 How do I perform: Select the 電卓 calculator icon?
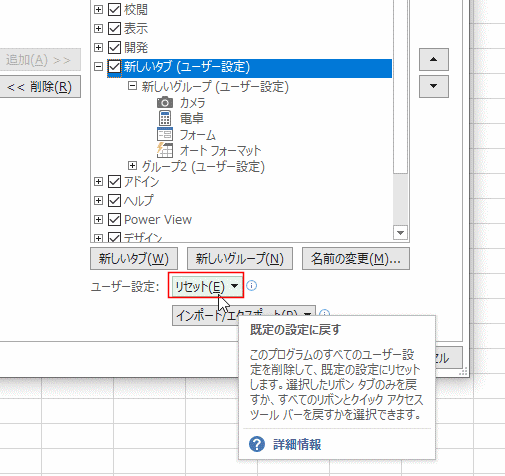click(165, 118)
